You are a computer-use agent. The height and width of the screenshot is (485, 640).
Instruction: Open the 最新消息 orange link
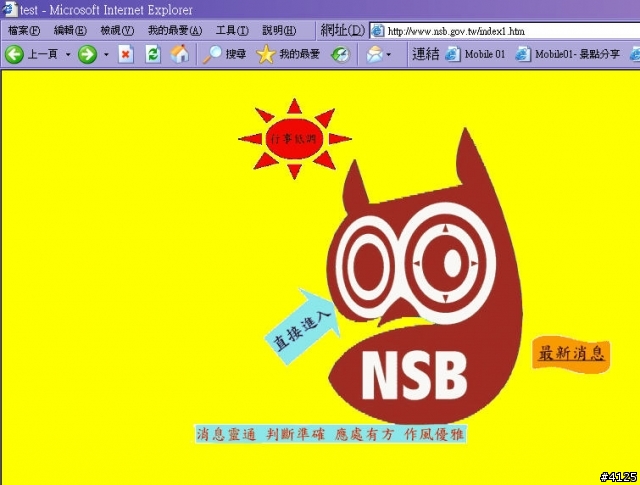click(x=571, y=354)
